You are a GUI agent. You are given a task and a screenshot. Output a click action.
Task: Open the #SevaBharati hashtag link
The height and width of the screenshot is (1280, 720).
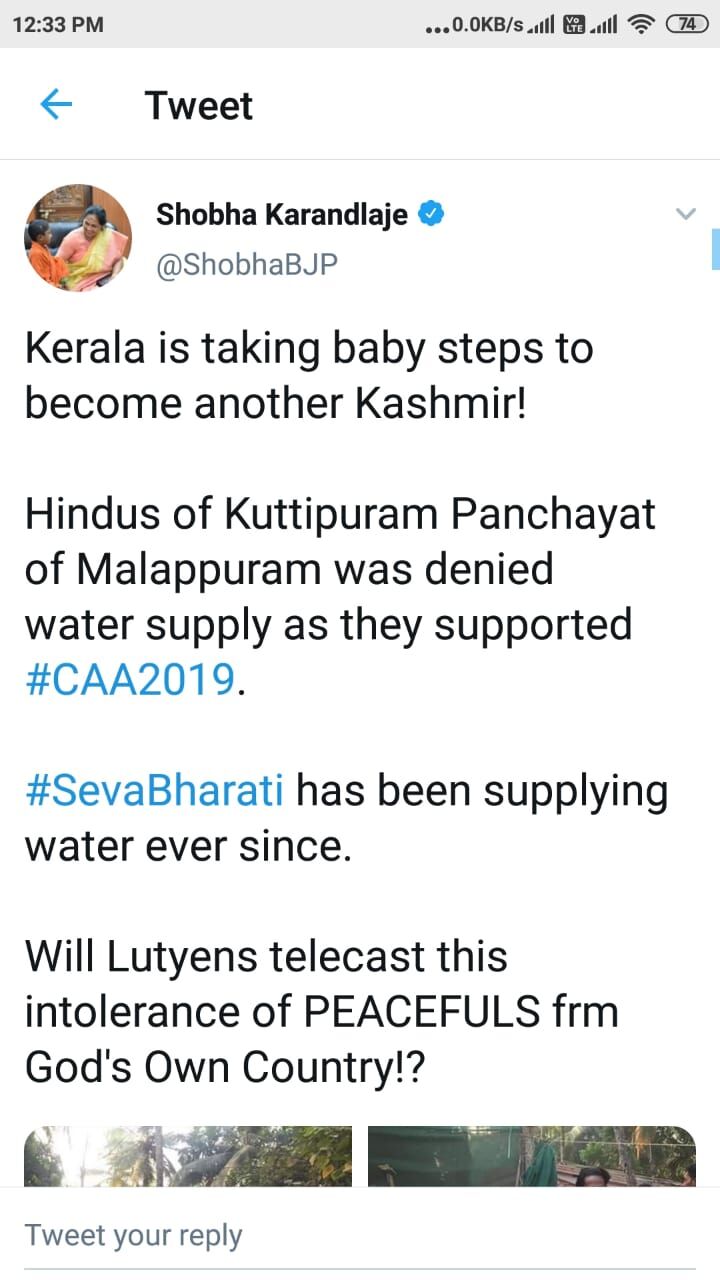[x=154, y=791]
